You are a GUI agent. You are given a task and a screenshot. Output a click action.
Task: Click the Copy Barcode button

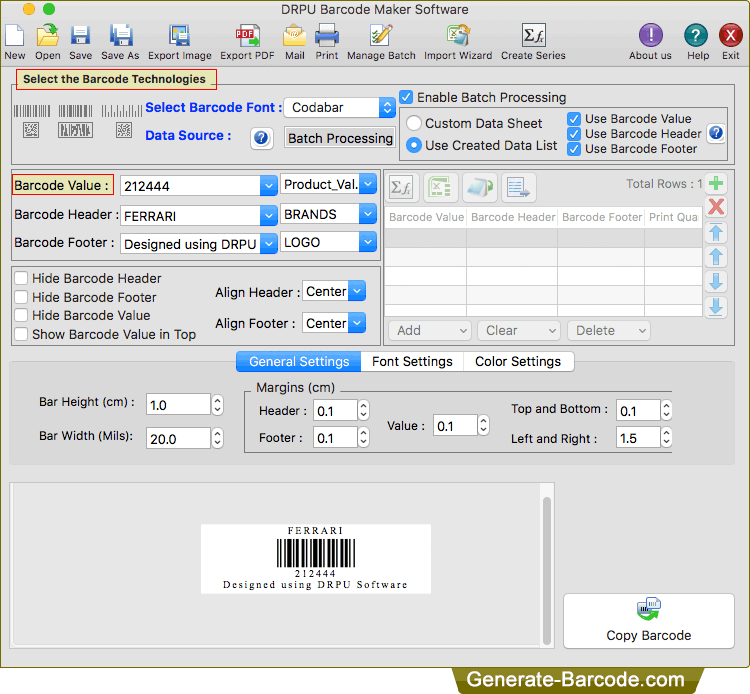649,621
